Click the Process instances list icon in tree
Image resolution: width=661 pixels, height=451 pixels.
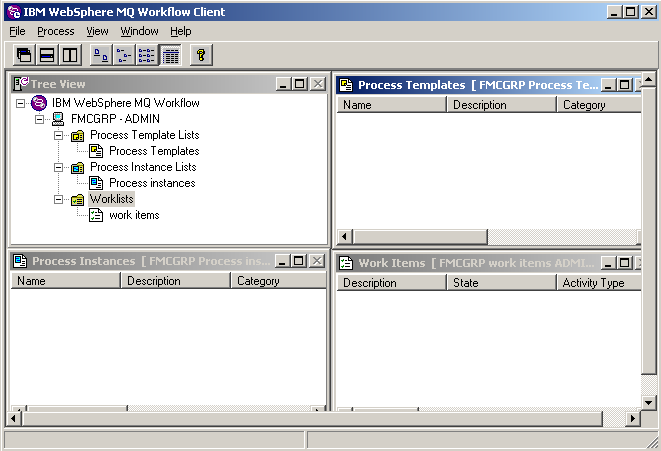click(x=96, y=183)
